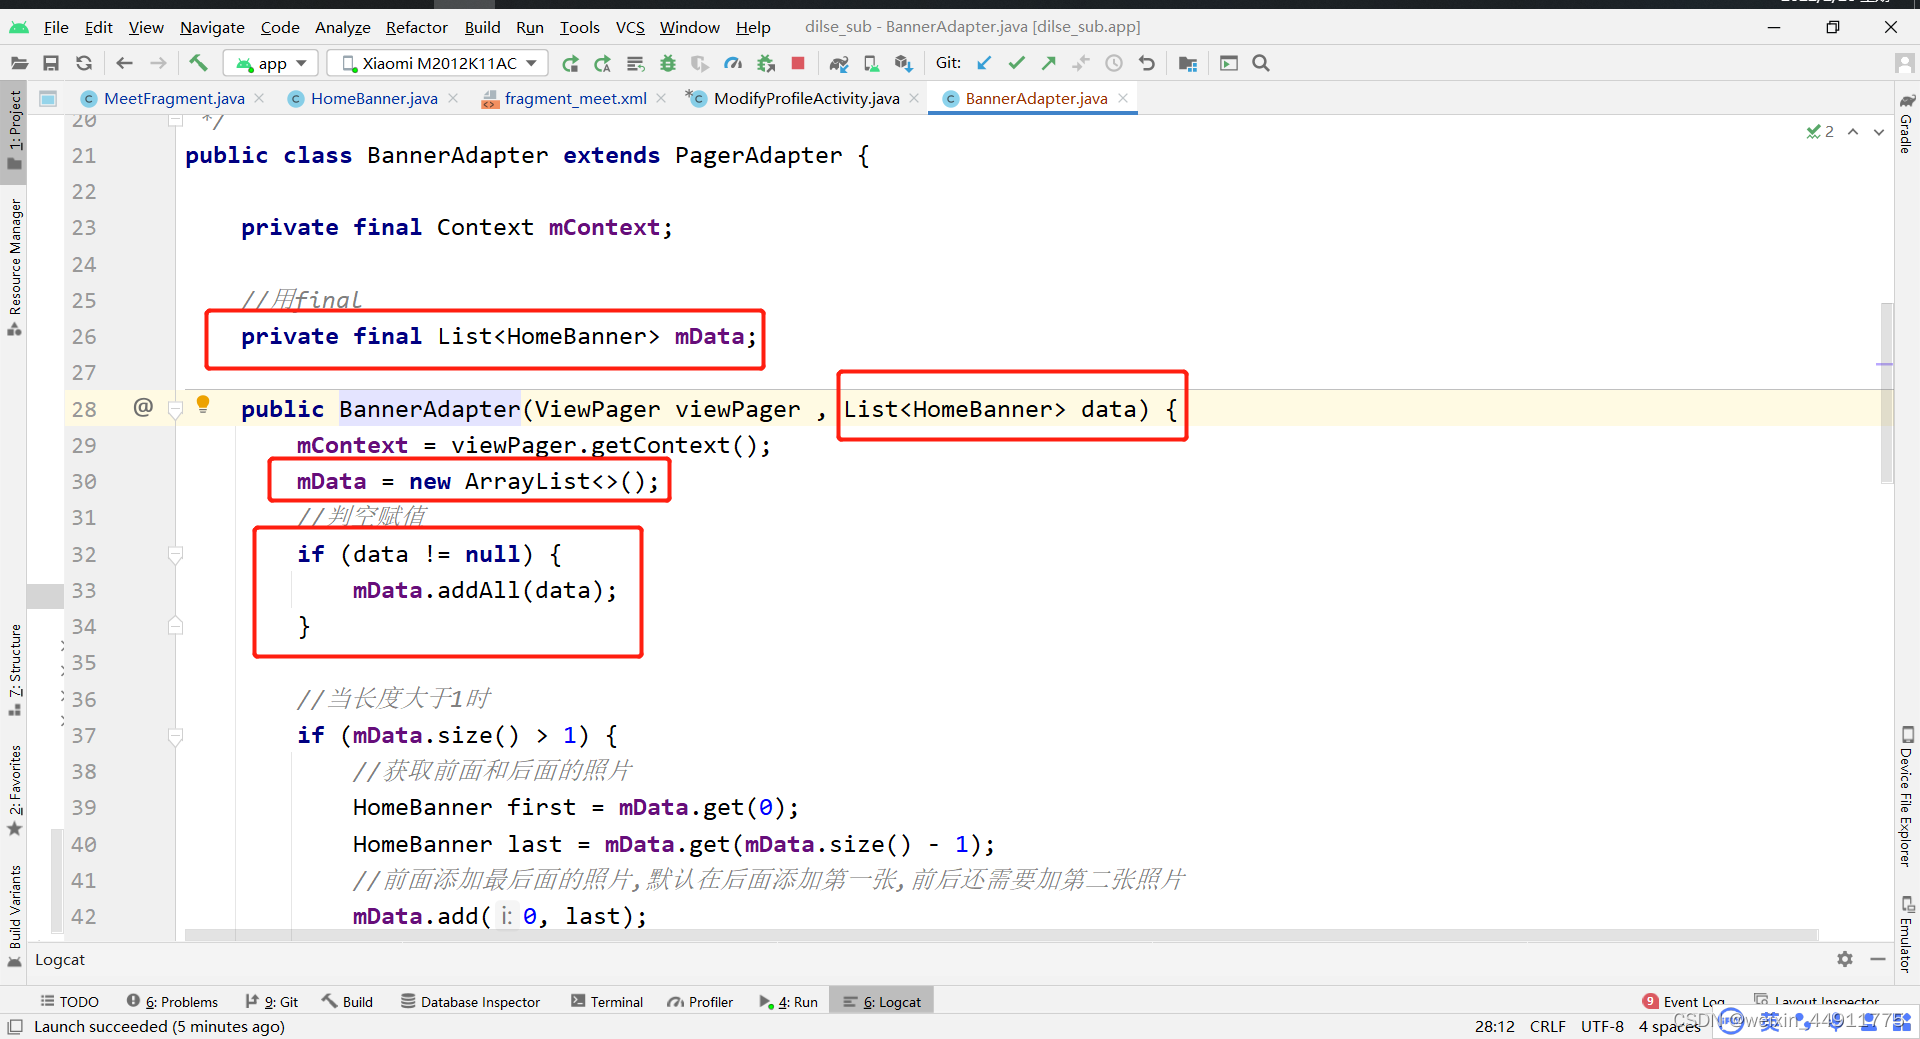
Task: Open the app run configuration dropdown
Action: [x=270, y=62]
